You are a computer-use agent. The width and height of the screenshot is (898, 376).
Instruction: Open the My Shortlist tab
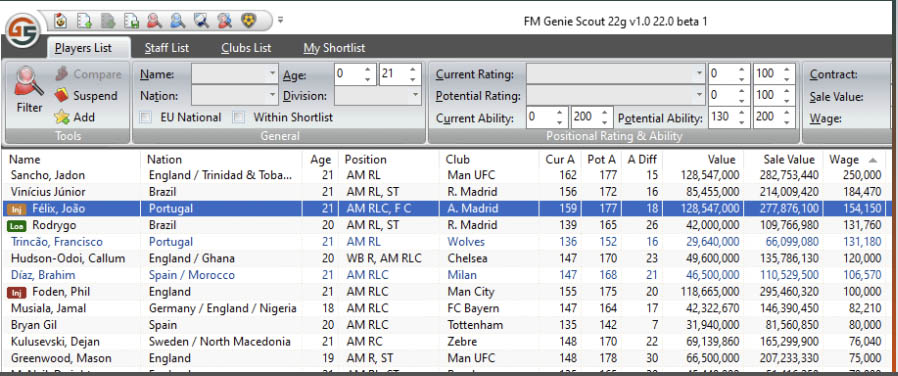(x=334, y=48)
